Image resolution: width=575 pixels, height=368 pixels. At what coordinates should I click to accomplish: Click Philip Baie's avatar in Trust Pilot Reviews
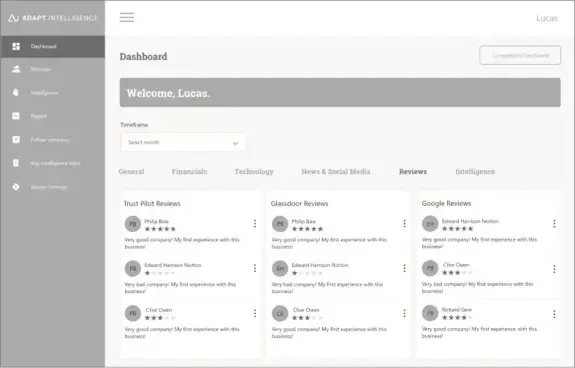click(x=133, y=224)
